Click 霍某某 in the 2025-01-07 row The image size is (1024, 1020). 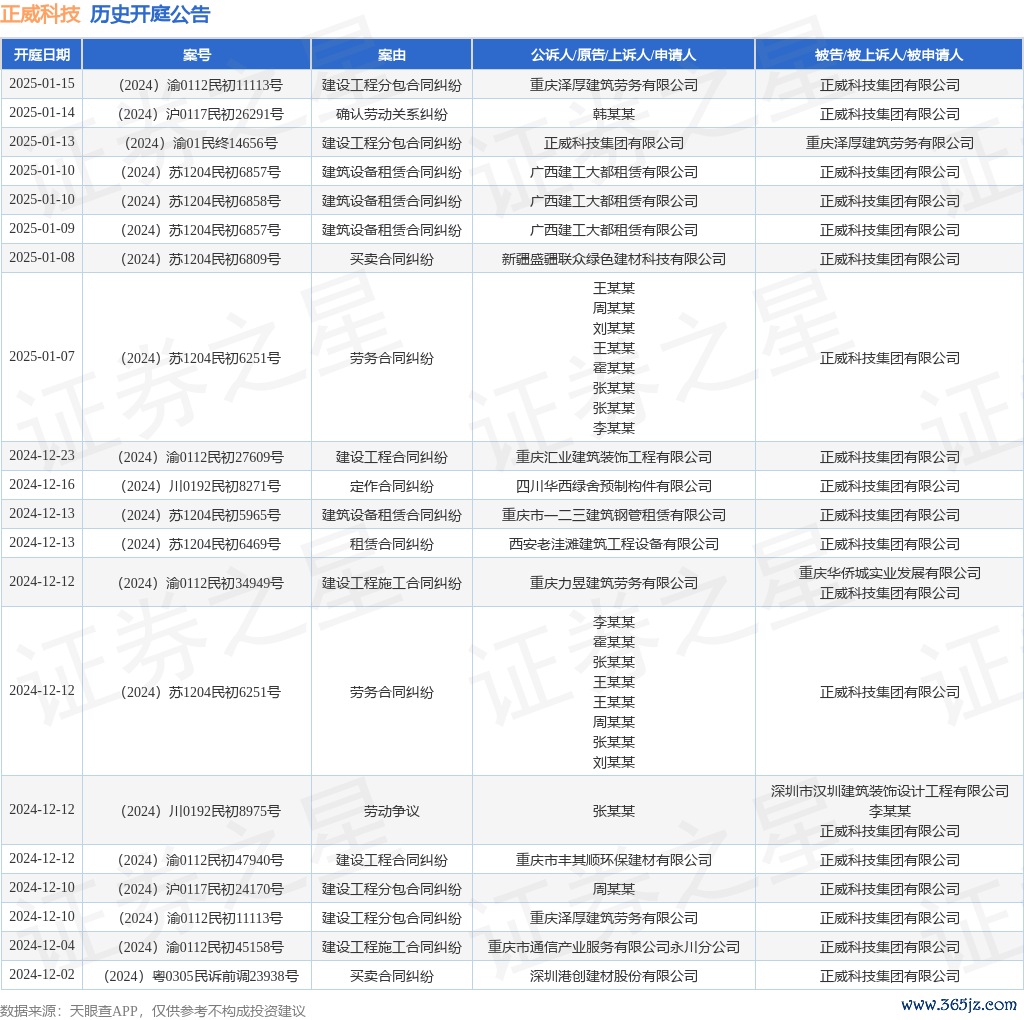pos(614,368)
